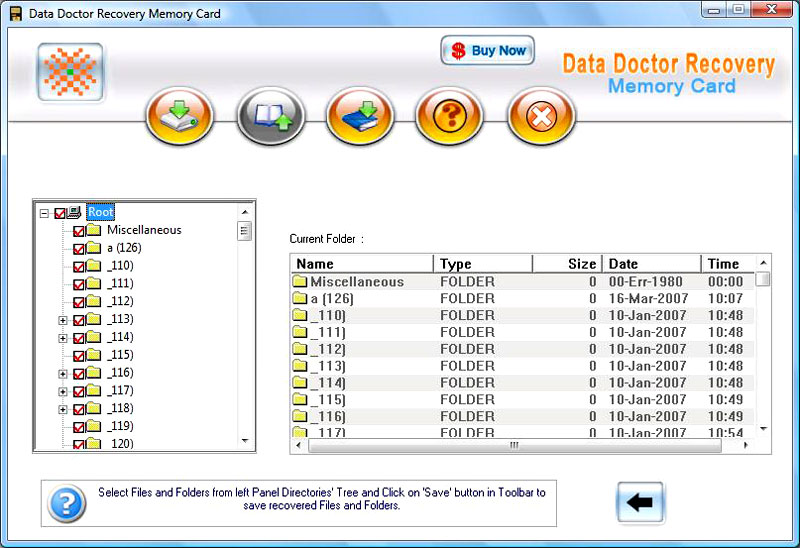Click the tree panel vertical scrollbar thumb
Image resolution: width=800 pixels, height=548 pixels.
point(244,231)
